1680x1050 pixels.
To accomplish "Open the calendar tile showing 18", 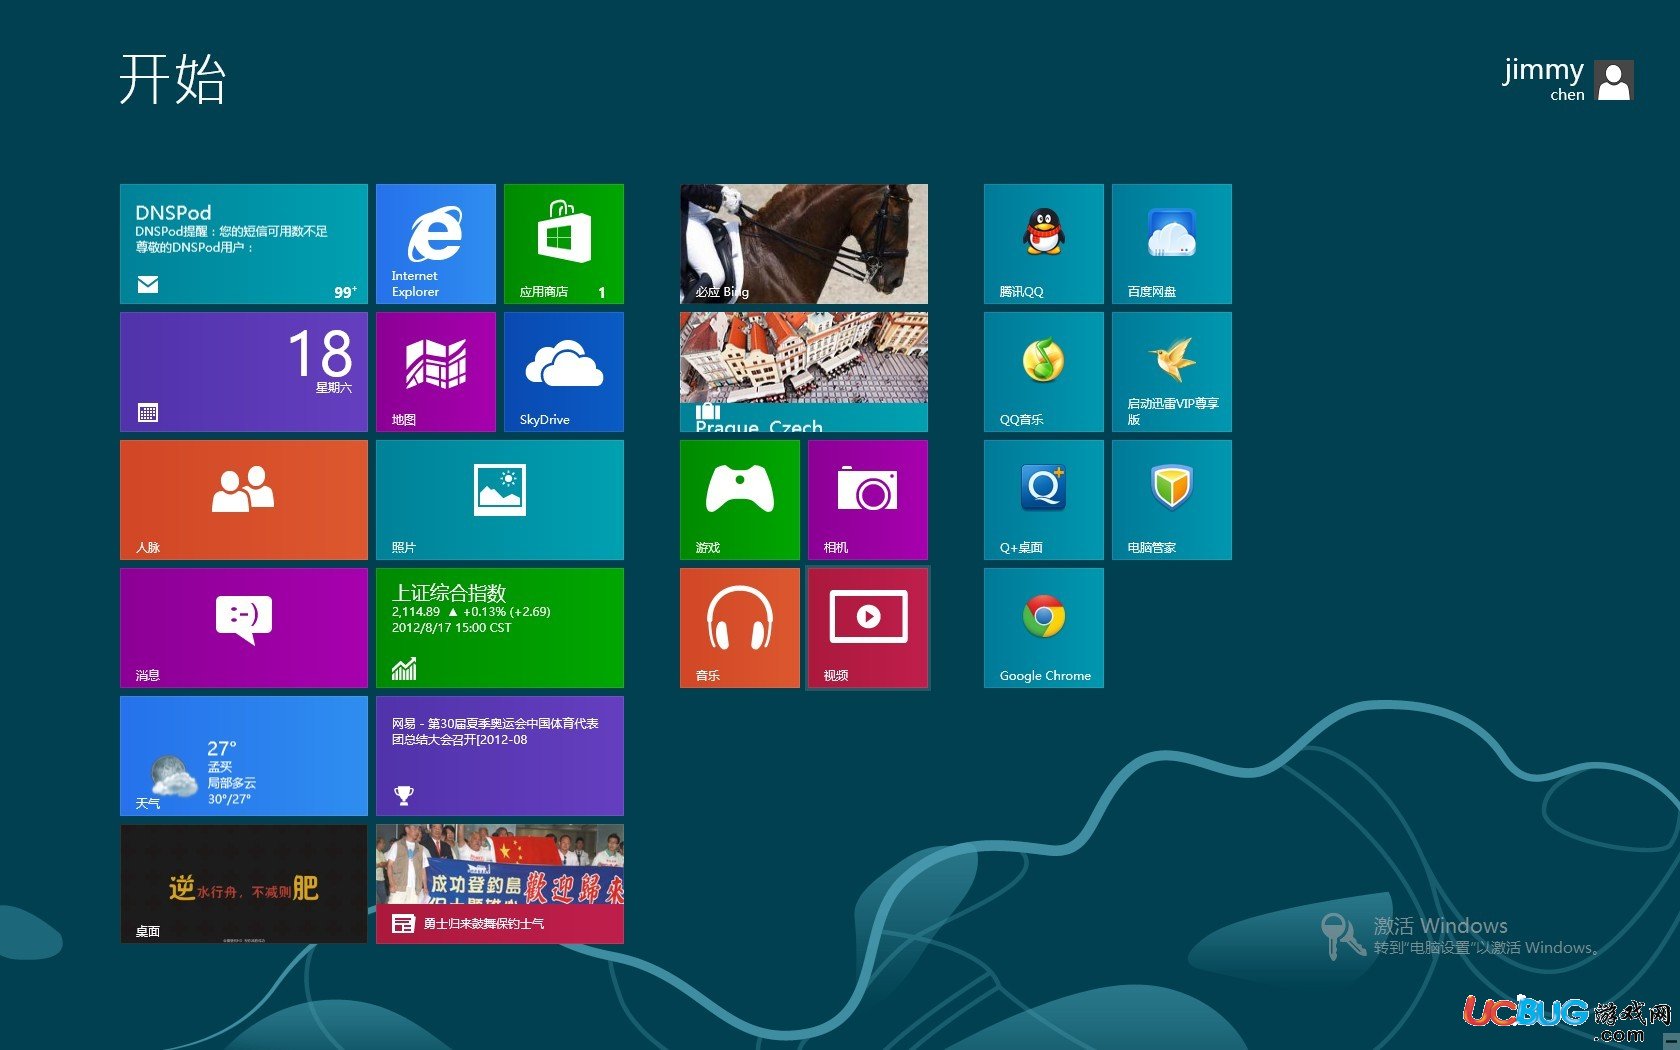I will coord(244,372).
